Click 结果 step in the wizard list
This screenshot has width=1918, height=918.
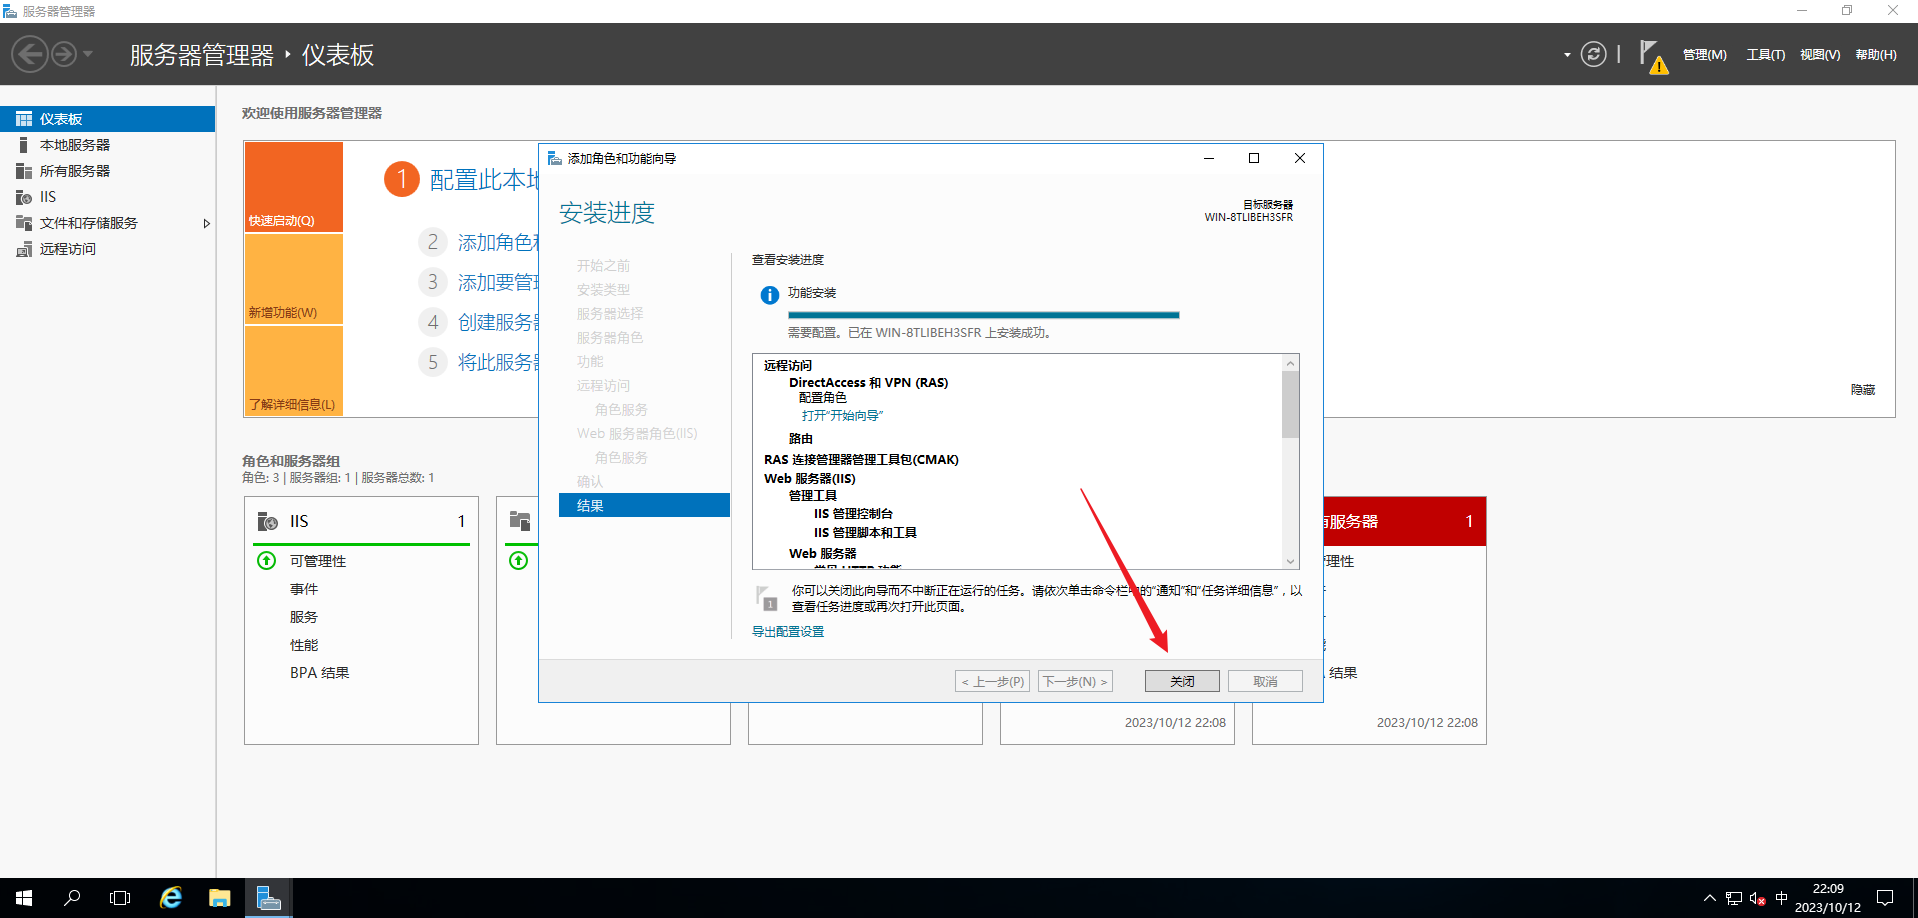644,505
